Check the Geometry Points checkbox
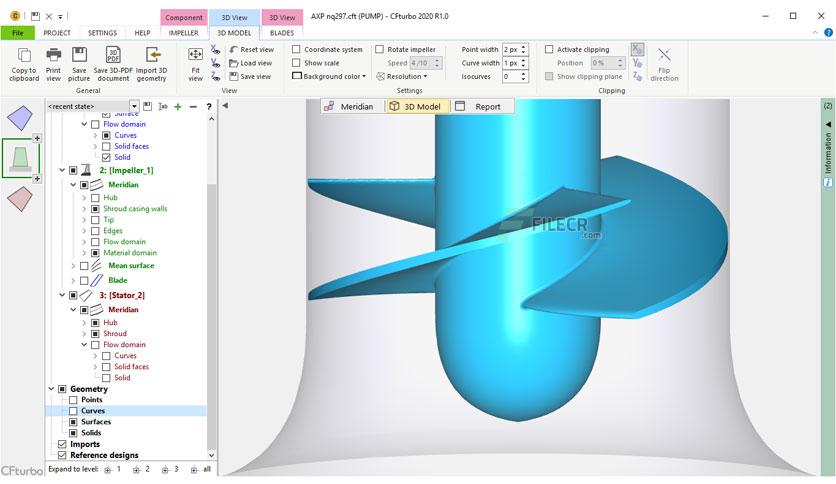 73,400
